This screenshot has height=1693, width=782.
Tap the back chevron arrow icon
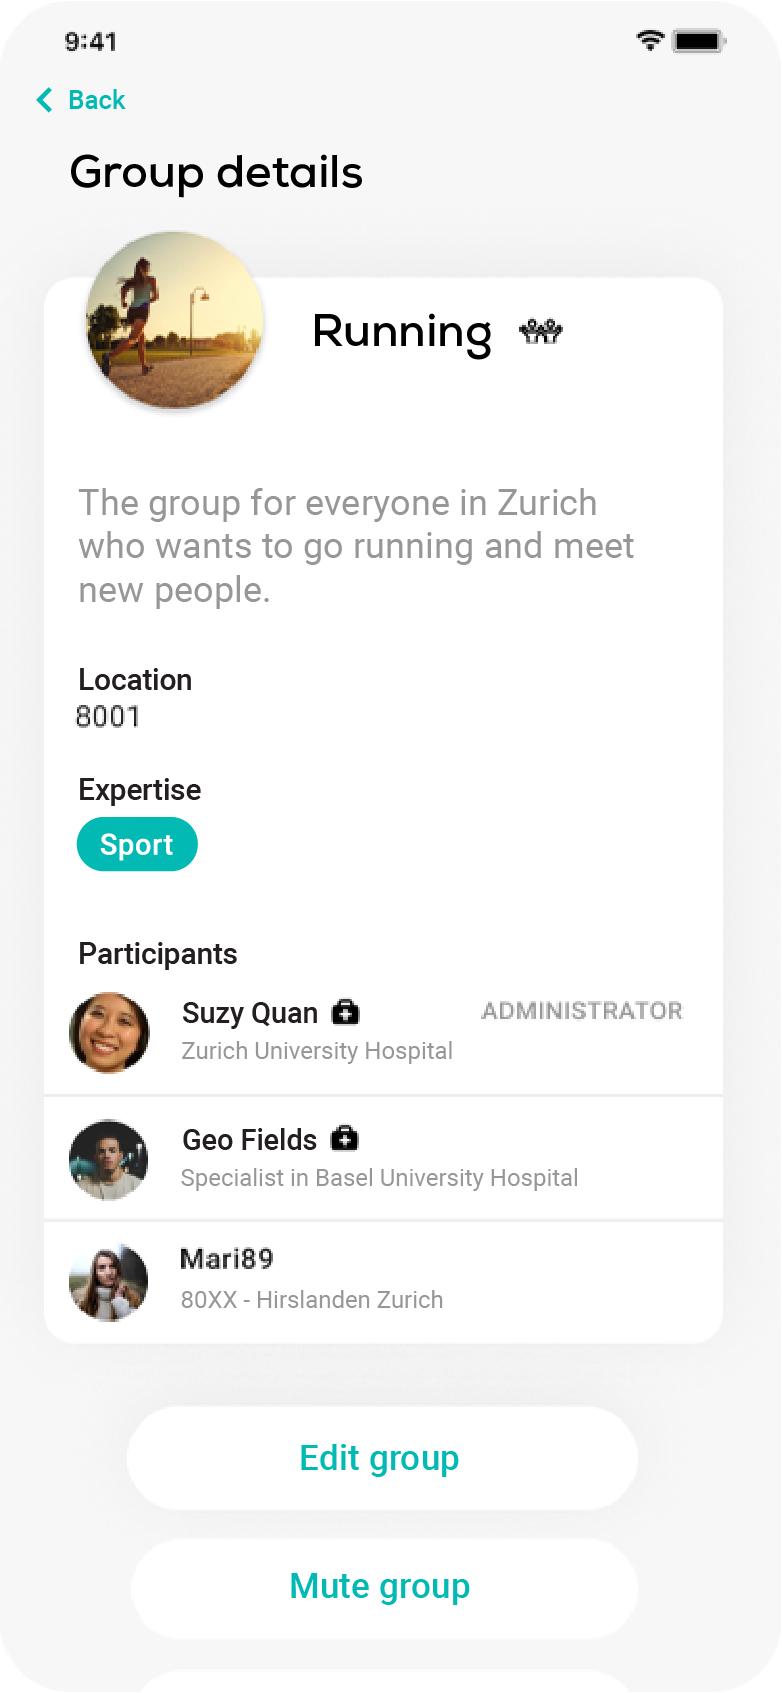[x=44, y=100]
